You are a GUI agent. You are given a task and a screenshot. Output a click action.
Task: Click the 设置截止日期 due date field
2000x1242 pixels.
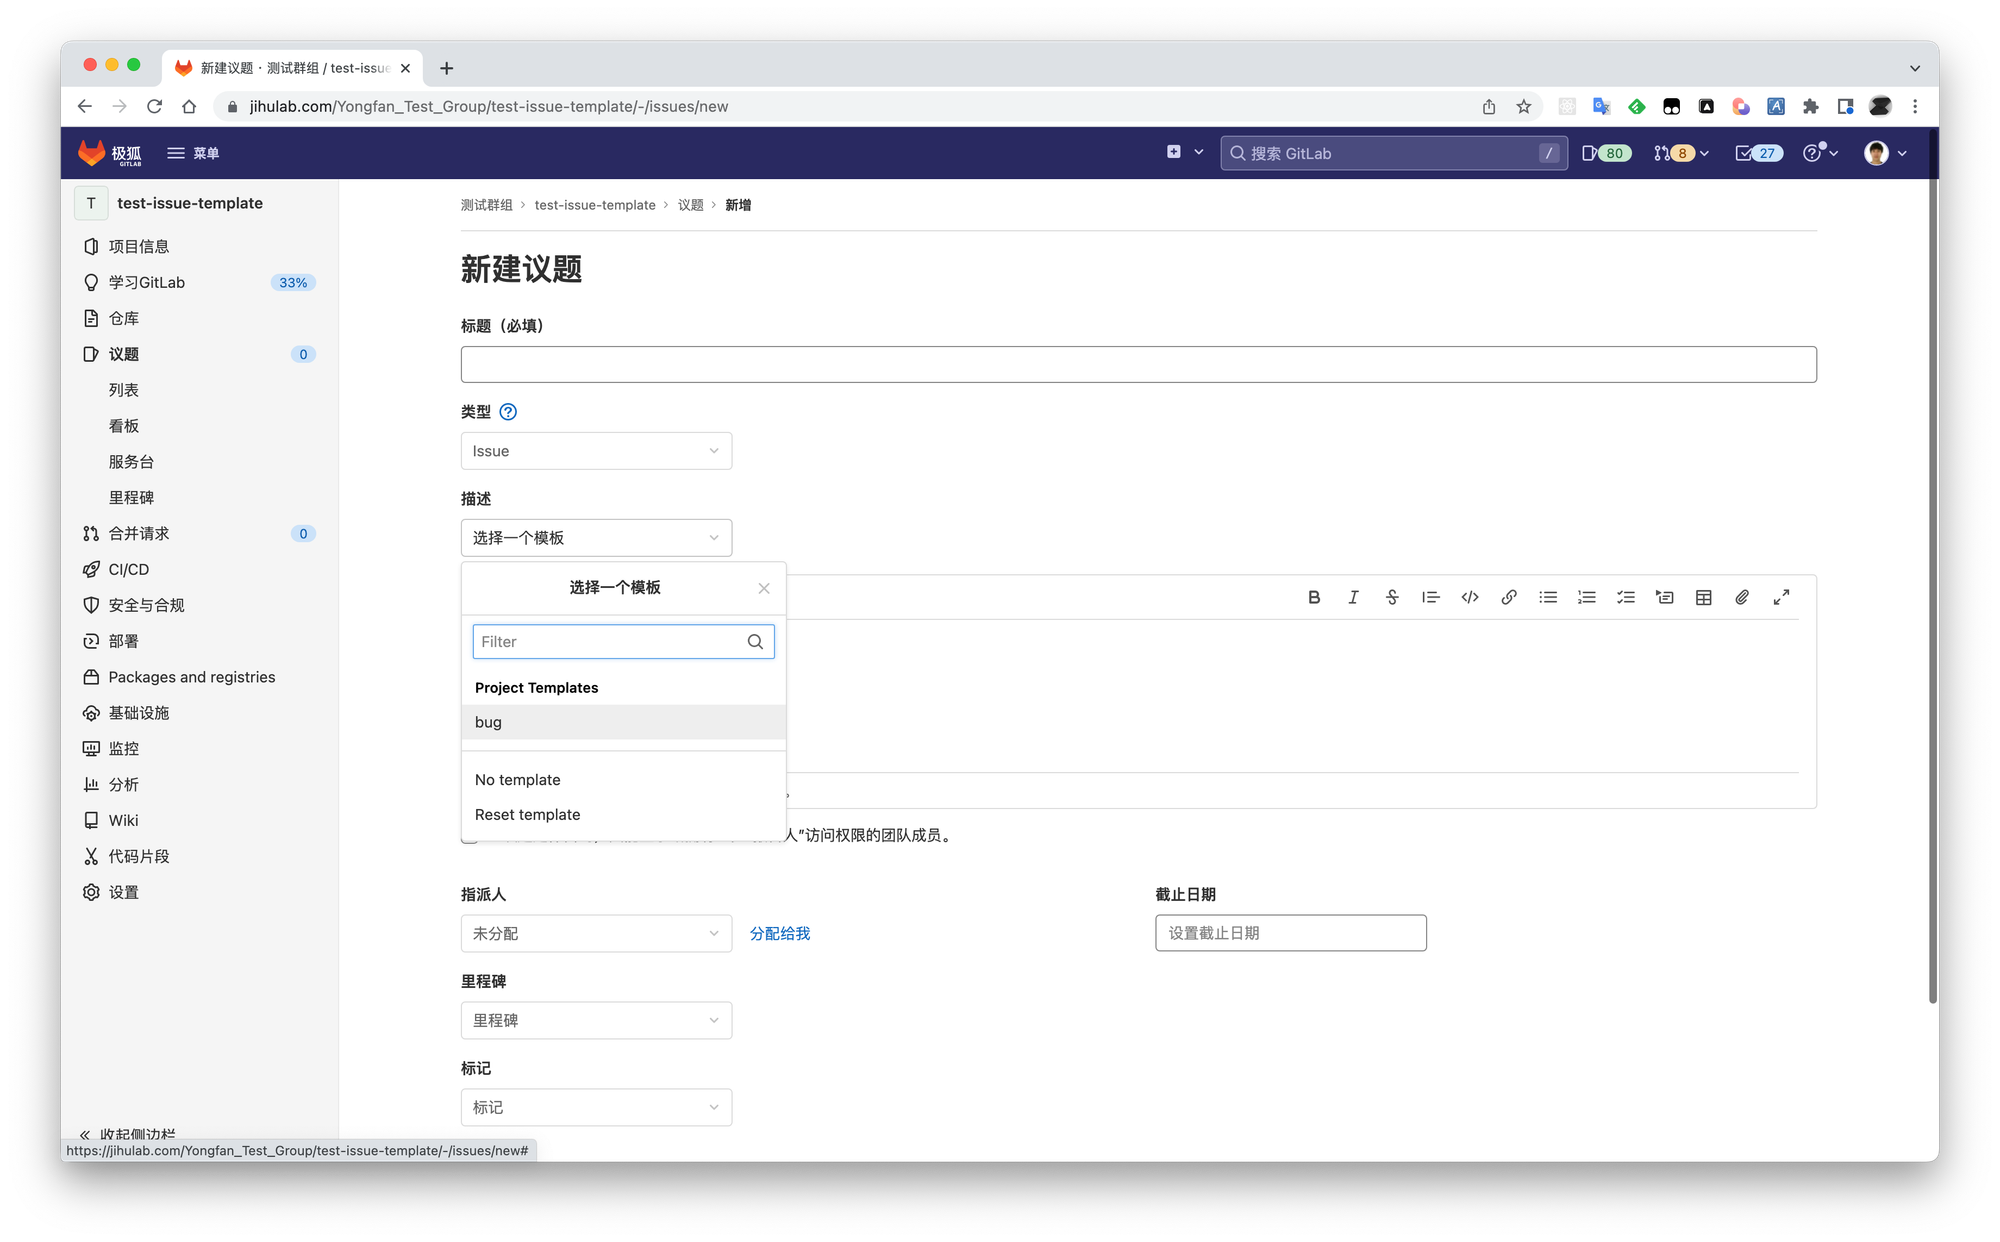[1290, 933]
